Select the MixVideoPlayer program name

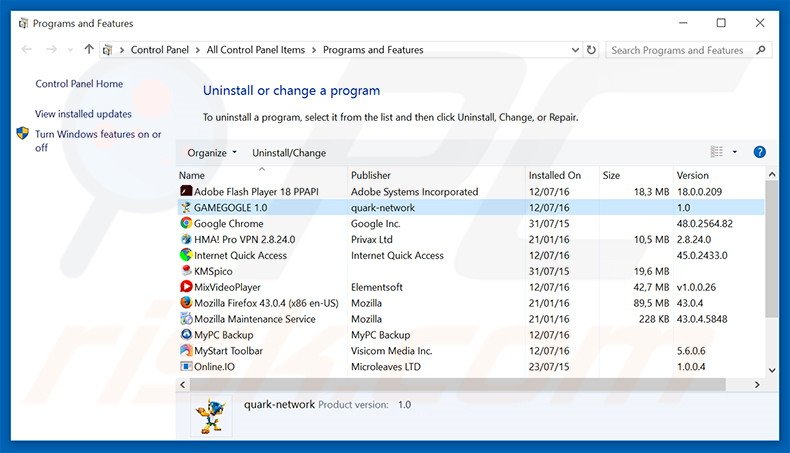[x=227, y=287]
